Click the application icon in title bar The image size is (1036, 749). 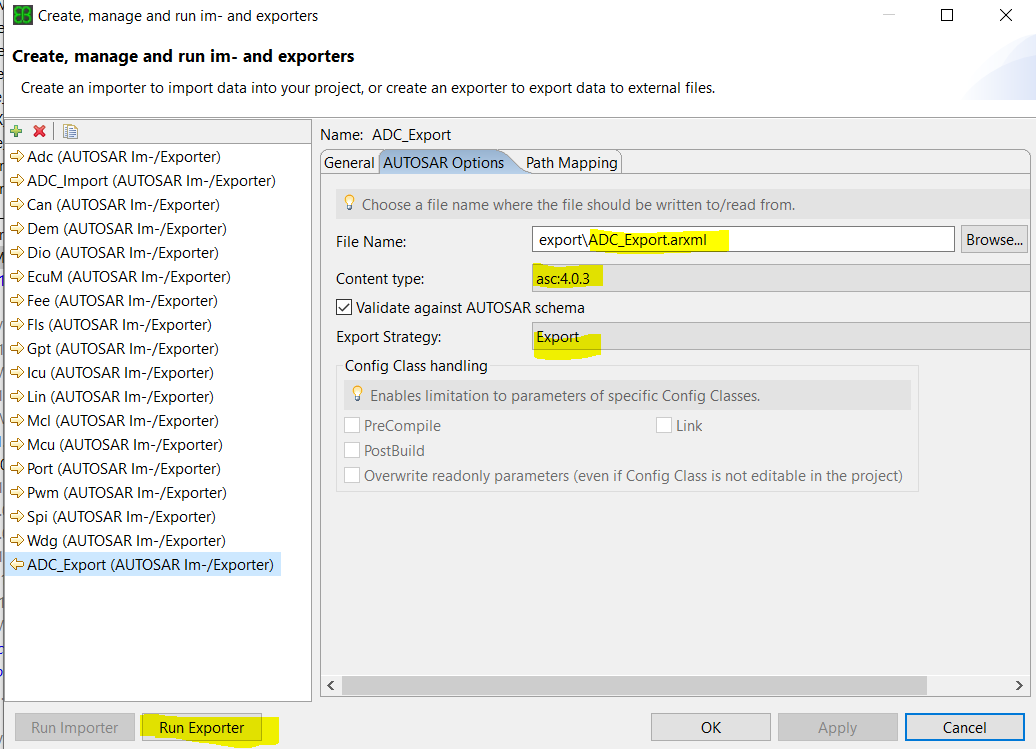coord(22,15)
